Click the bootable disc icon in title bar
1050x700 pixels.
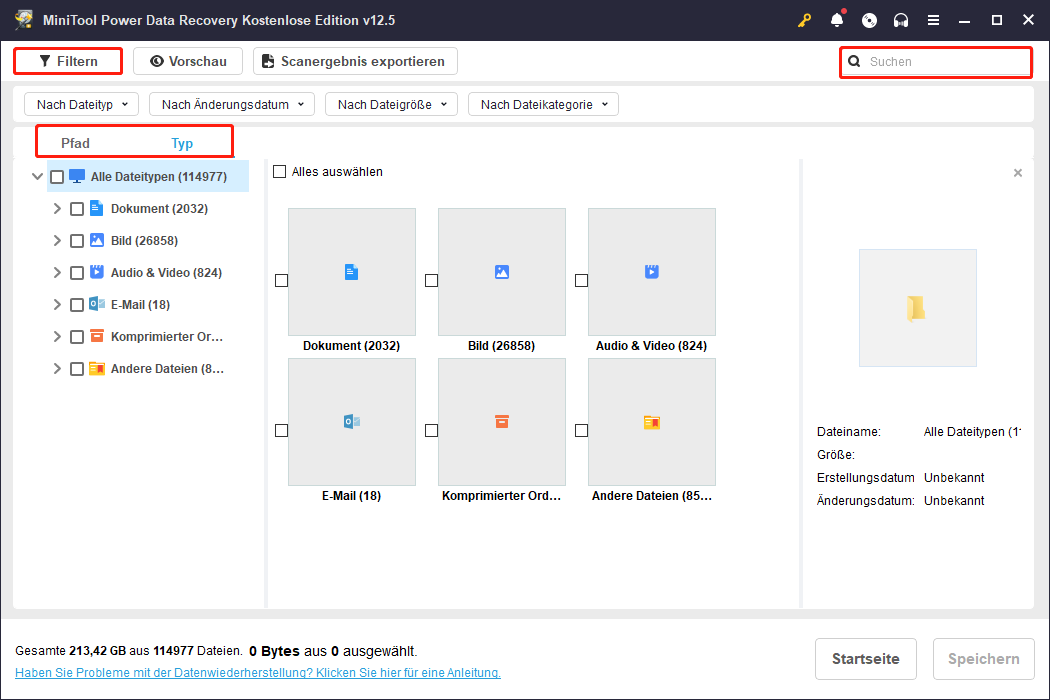pos(869,20)
